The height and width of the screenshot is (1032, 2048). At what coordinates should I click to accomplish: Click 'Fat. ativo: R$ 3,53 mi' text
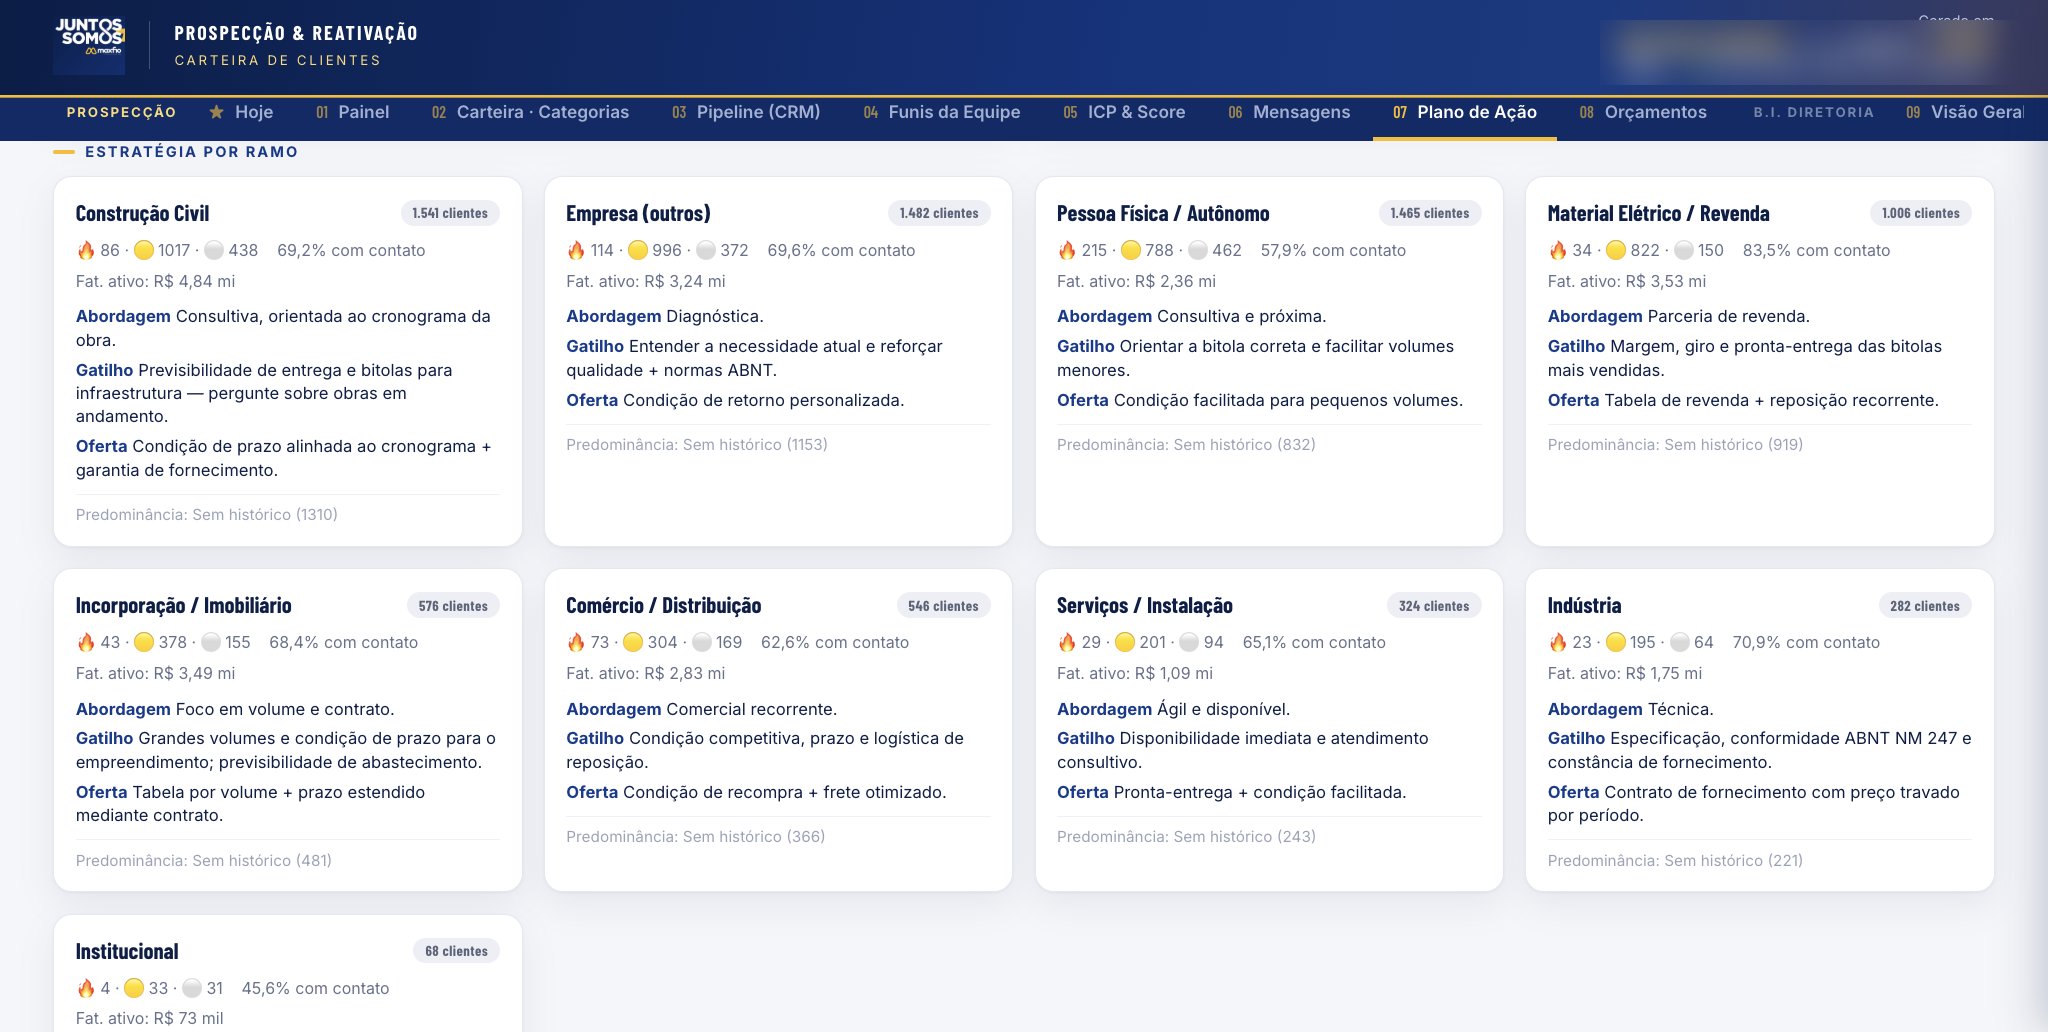pos(1627,281)
